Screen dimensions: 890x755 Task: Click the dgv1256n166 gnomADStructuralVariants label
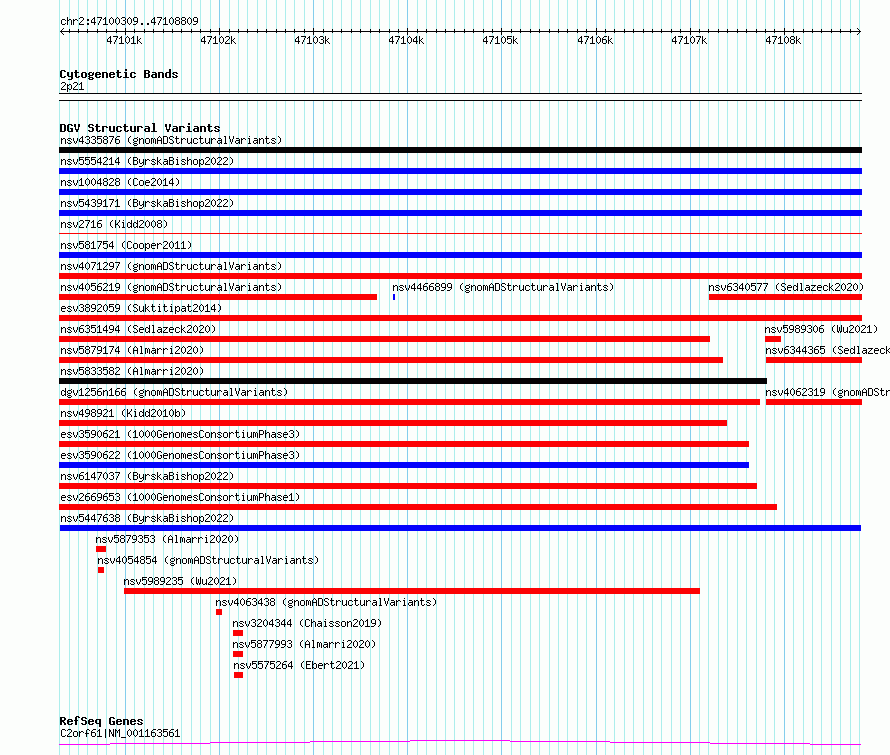point(174,392)
